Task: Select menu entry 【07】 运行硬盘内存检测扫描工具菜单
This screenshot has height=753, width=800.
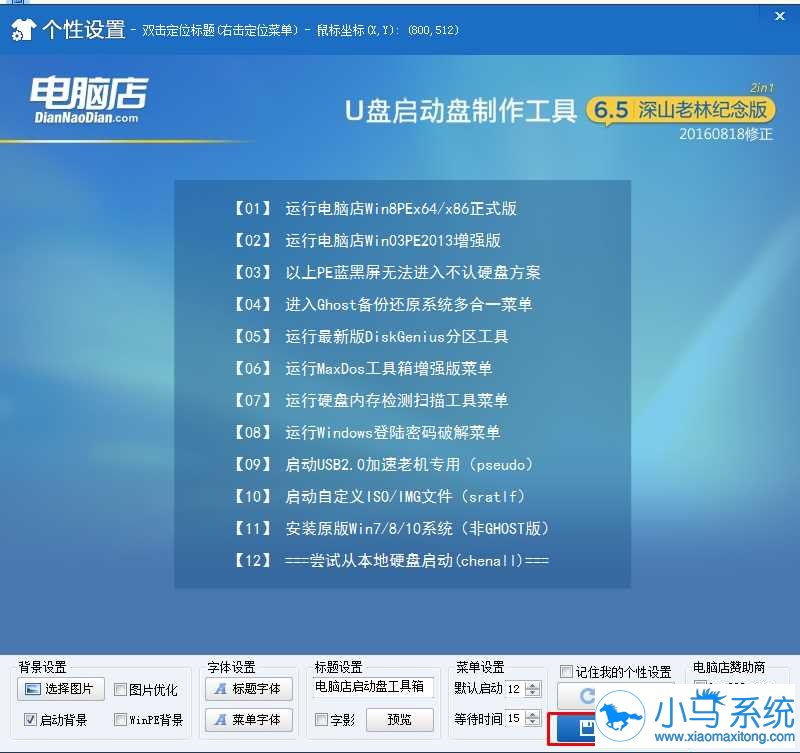Action: (370, 400)
